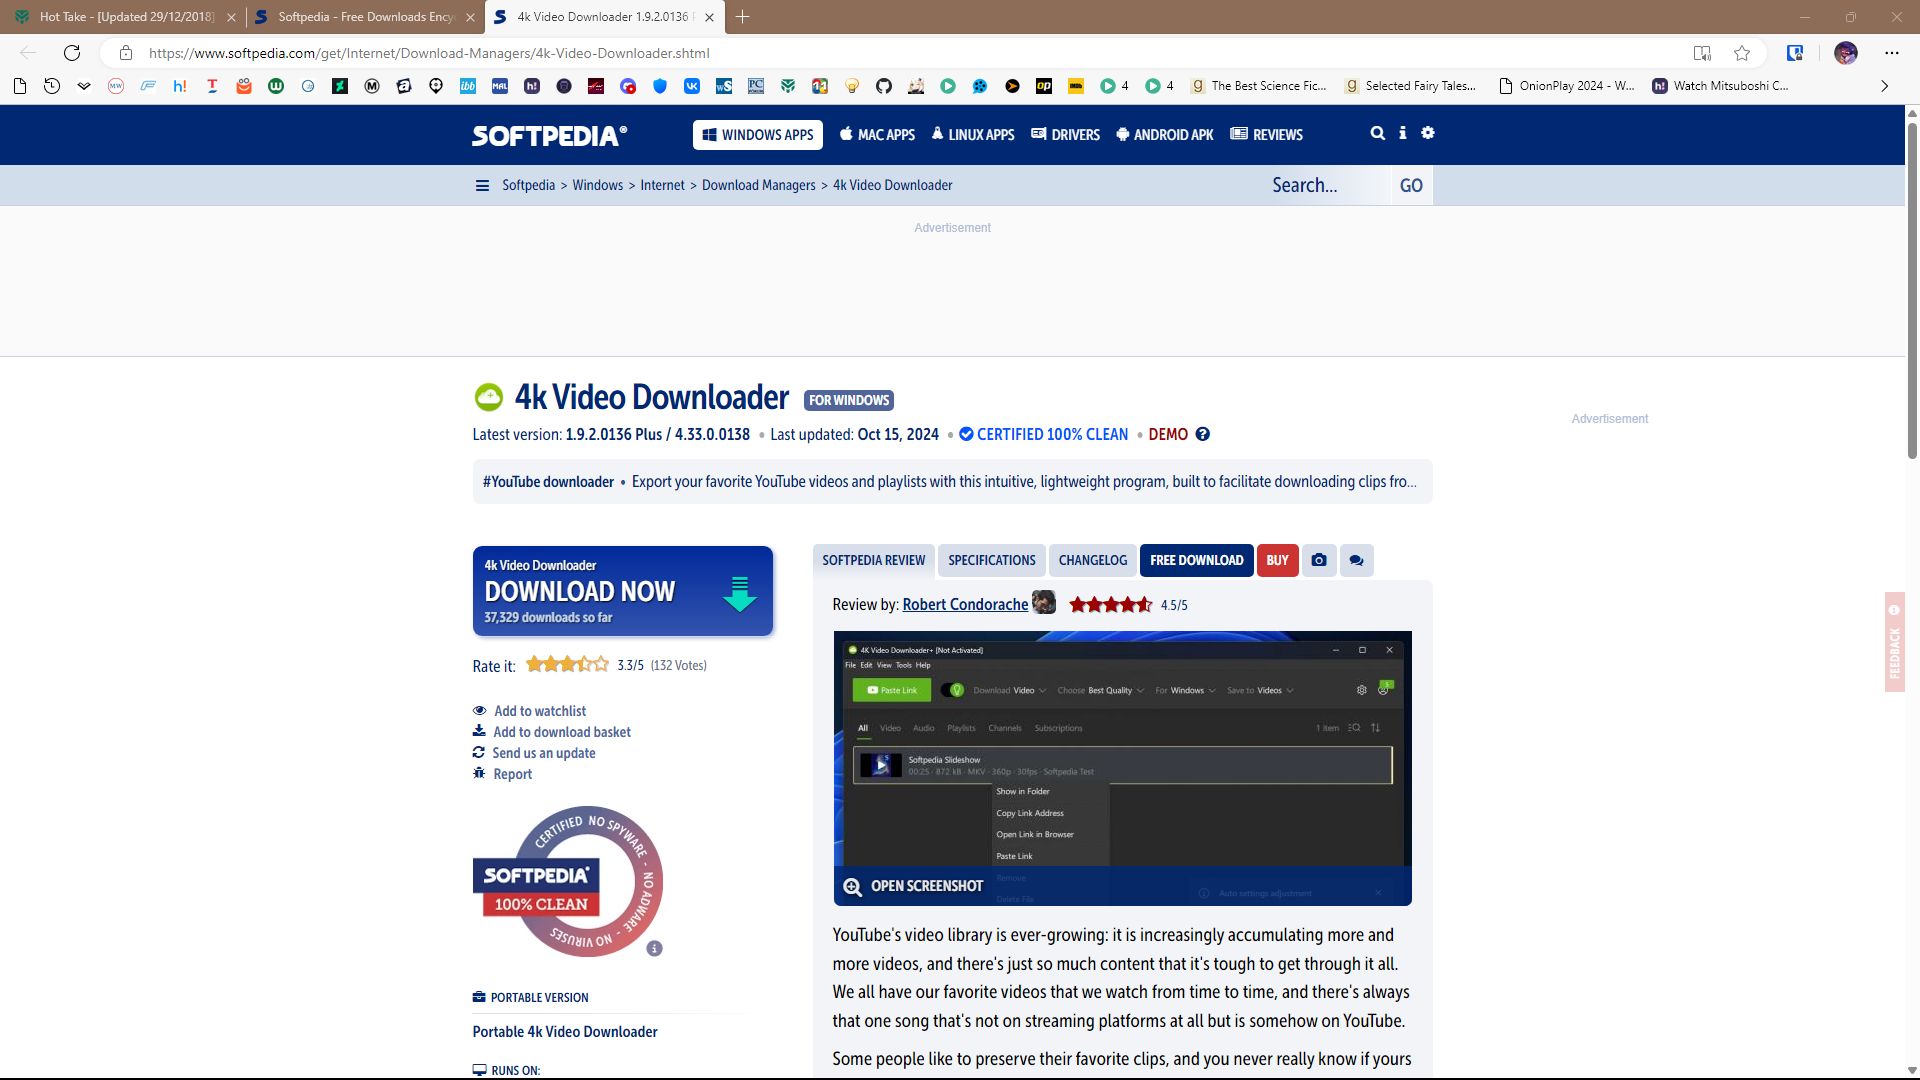Click the Softpedia search input field
1920x1080 pixels.
[1328, 185]
